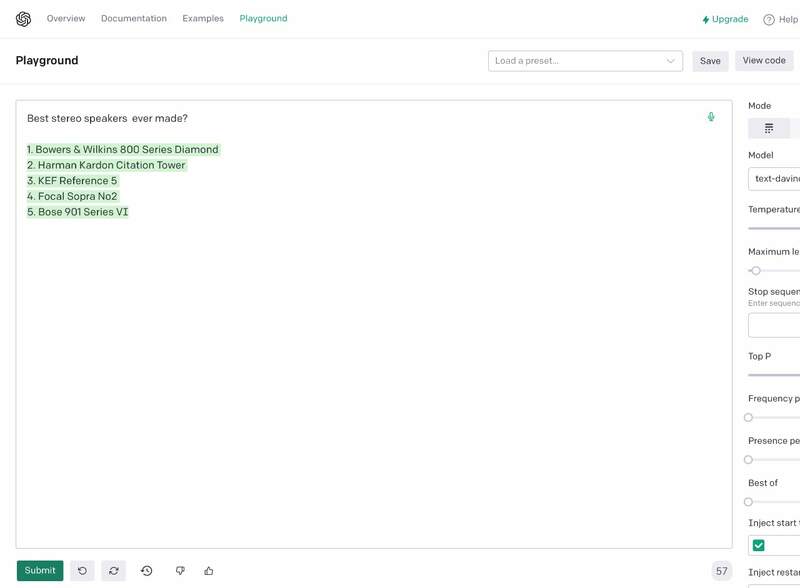Viewport: 800px width, 588px height.
Task: Click the line 'KEF Reference 5'
Action: pyautogui.click(x=77, y=181)
